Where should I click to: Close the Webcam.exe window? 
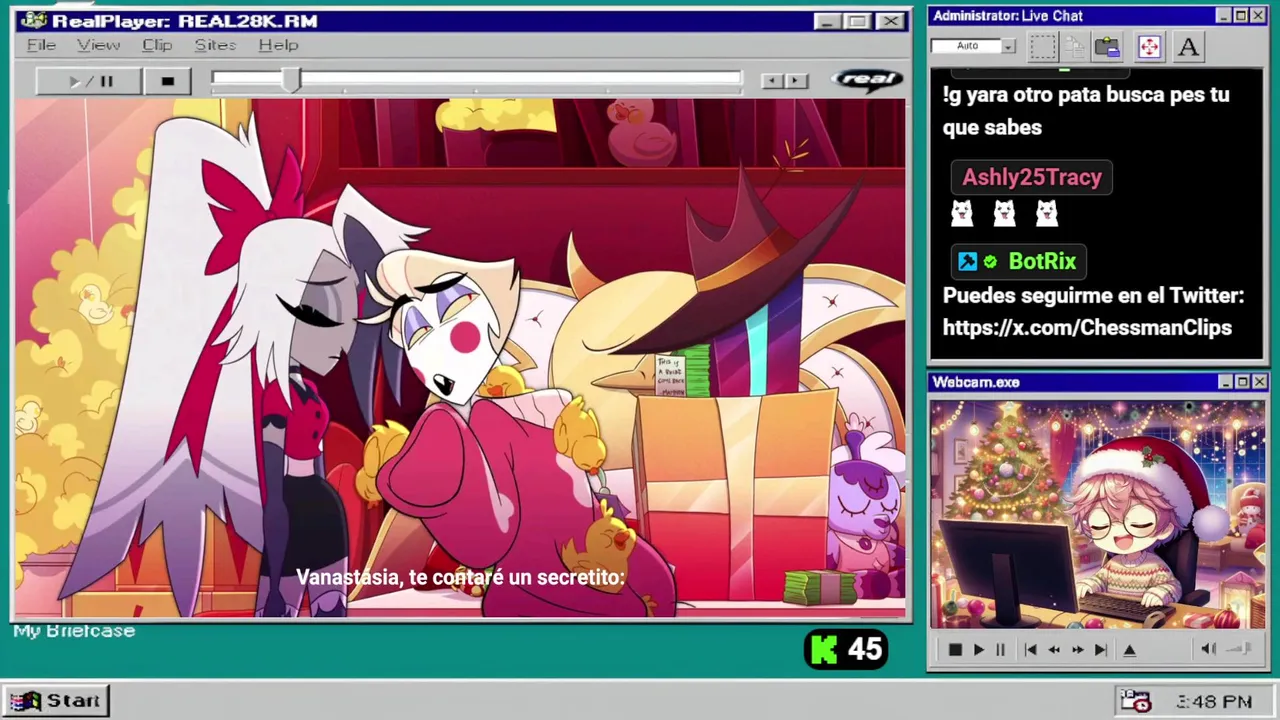pyautogui.click(x=1259, y=382)
